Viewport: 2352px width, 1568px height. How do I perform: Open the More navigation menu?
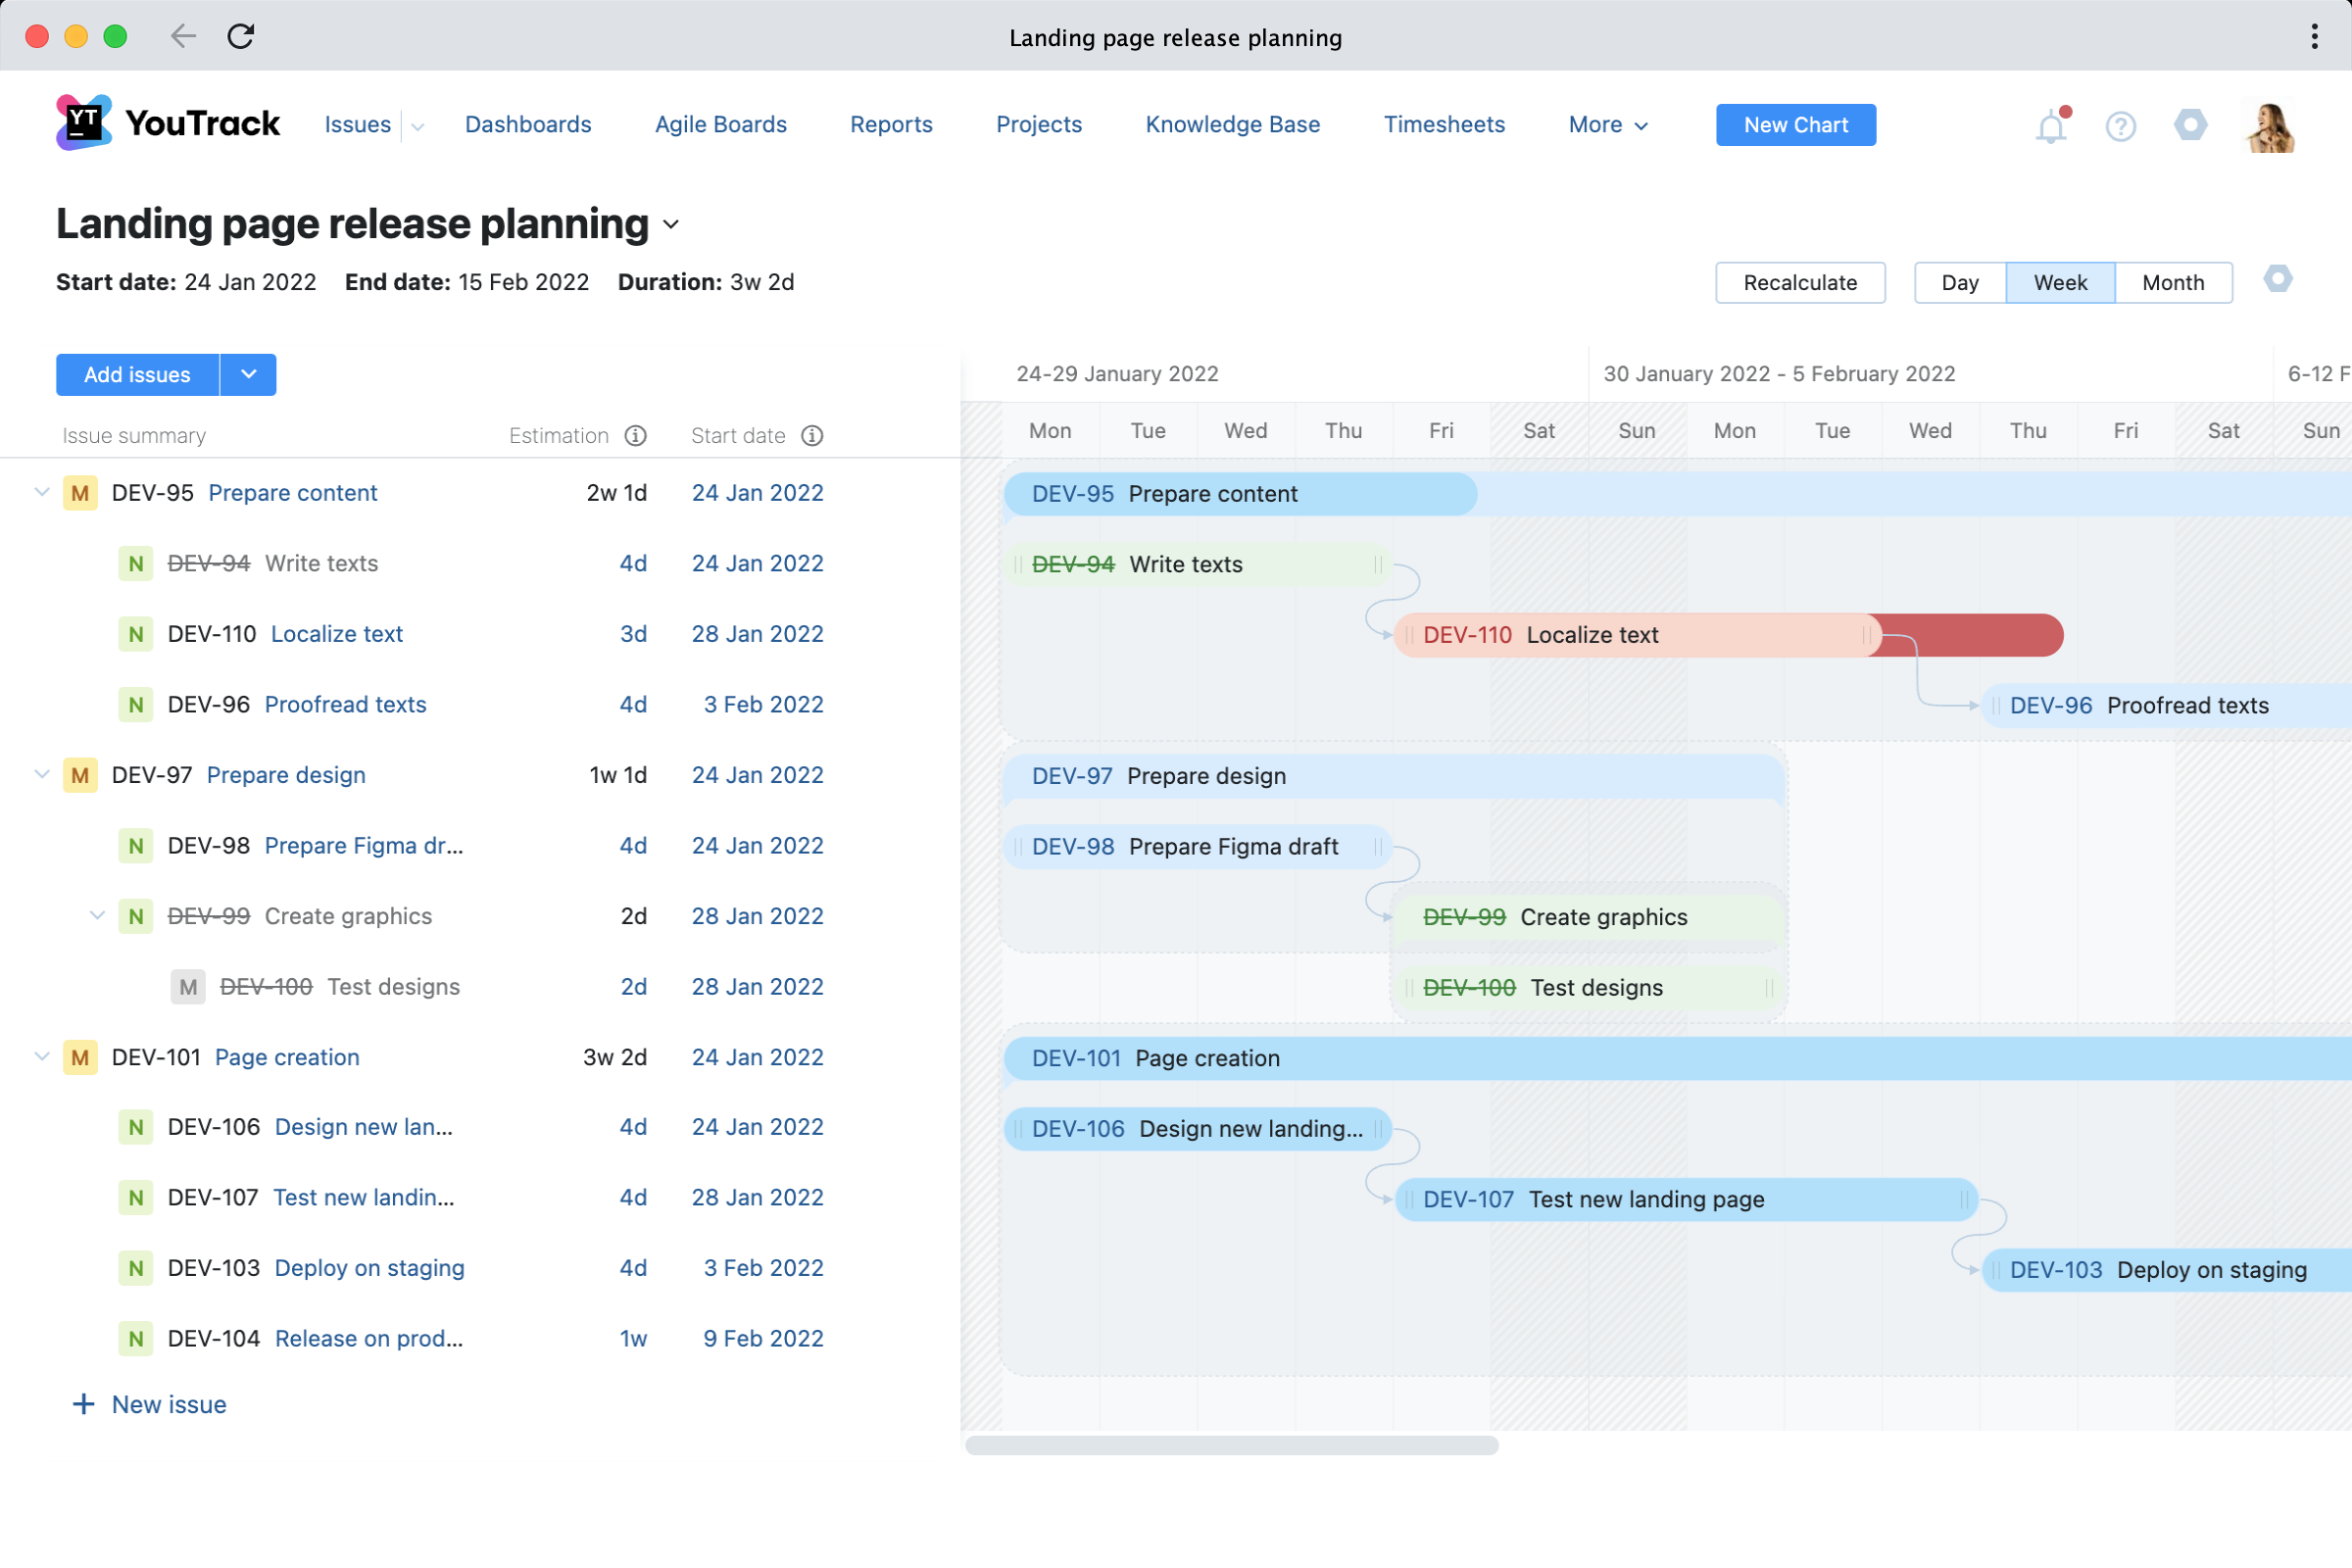(x=1607, y=125)
